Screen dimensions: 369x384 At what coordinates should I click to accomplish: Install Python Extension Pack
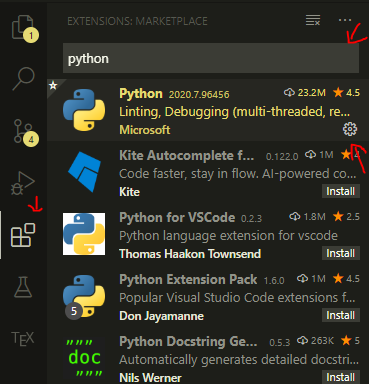[341, 315]
